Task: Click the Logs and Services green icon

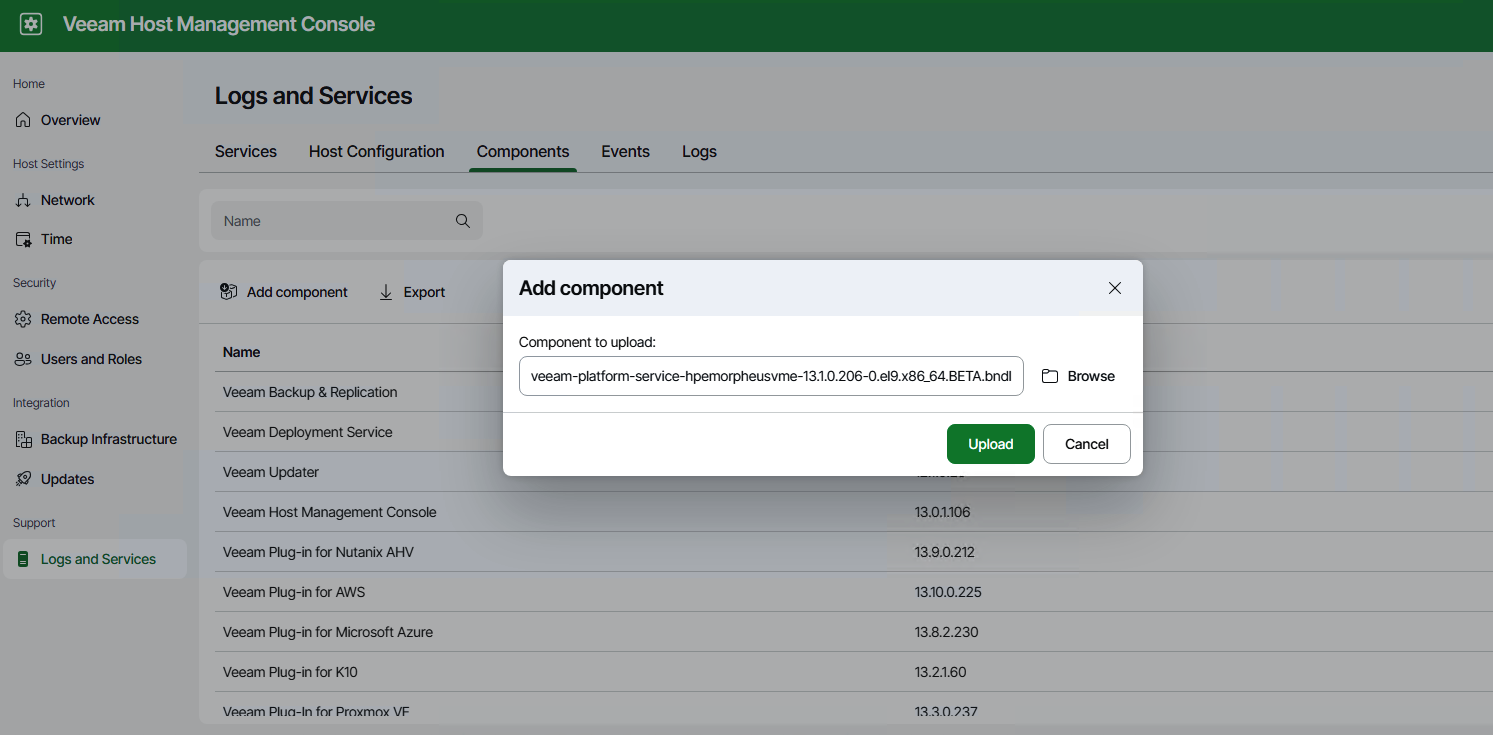Action: click(x=23, y=559)
